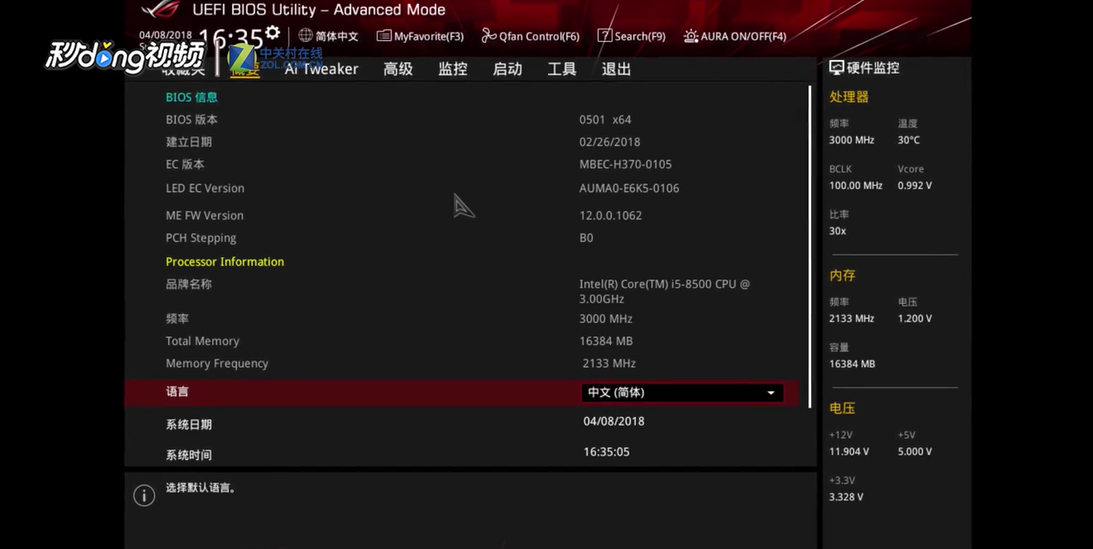Select the 系统日期 value 04/08/2018
This screenshot has height=549, width=1093.
[x=613, y=421]
